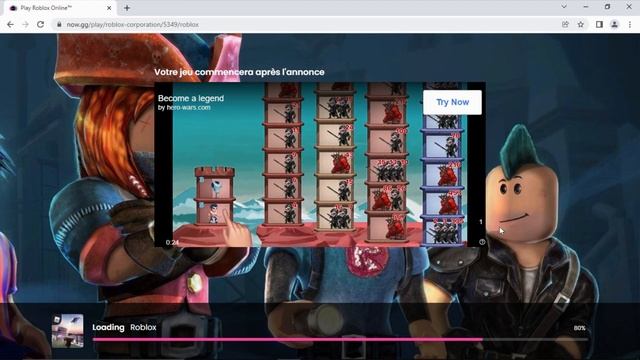
Task: Open a new browser tab
Action: pyautogui.click(x=127, y=8)
